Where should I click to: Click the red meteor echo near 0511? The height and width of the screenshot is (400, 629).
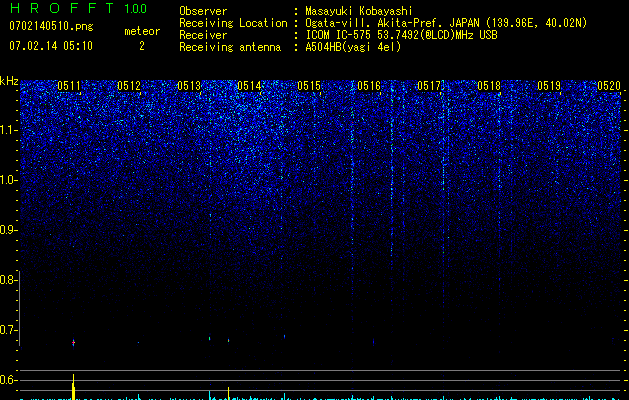point(73,343)
